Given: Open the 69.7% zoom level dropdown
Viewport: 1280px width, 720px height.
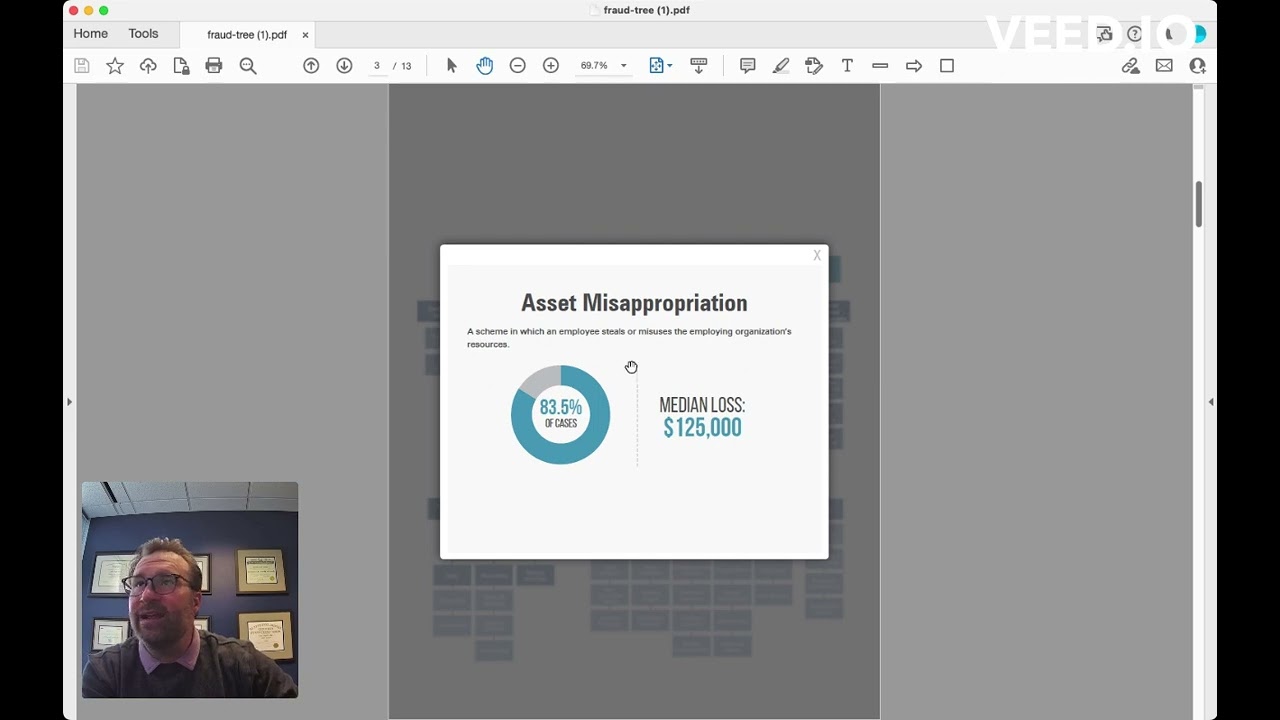Looking at the screenshot, I should click(x=603, y=66).
